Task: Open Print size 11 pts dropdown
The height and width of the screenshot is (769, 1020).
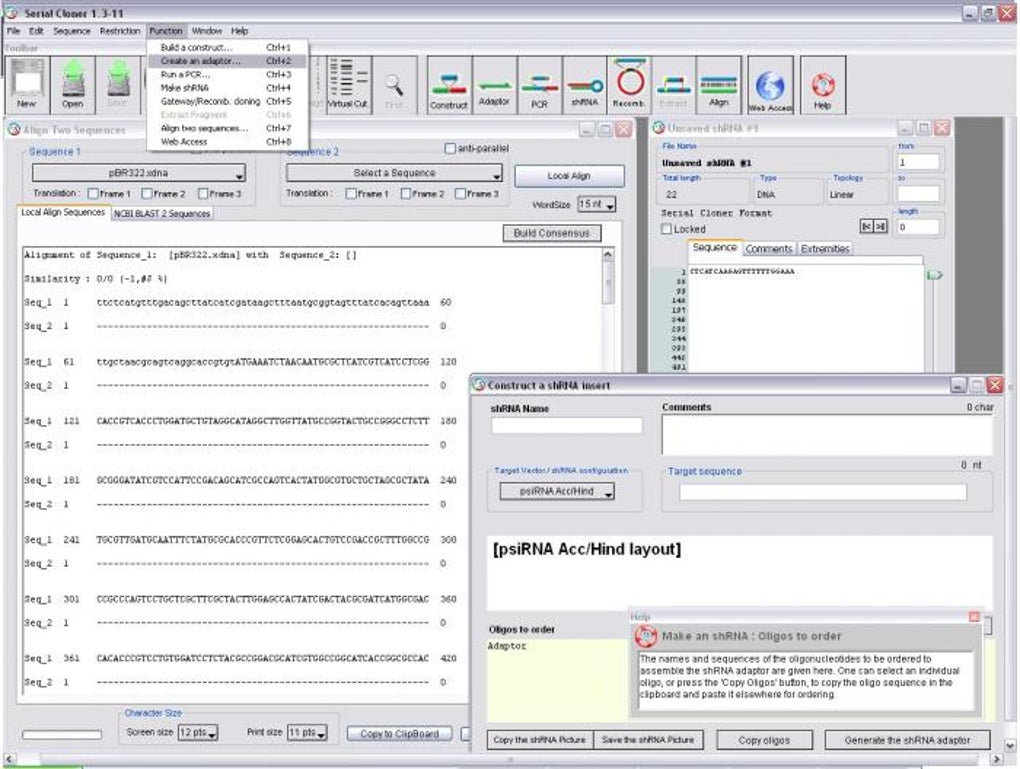Action: 307,733
